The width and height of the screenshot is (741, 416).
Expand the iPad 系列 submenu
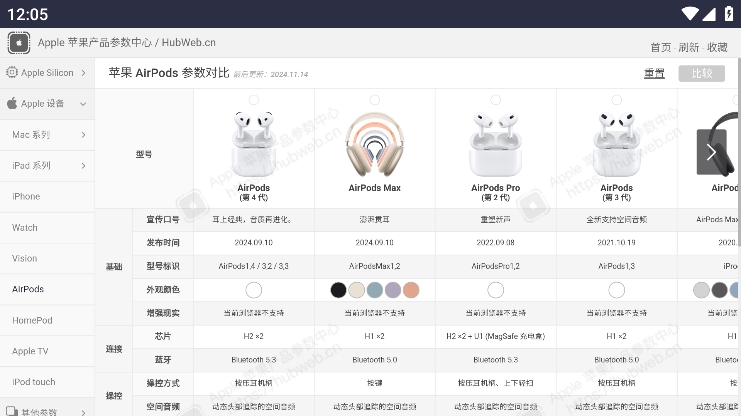tap(82, 166)
